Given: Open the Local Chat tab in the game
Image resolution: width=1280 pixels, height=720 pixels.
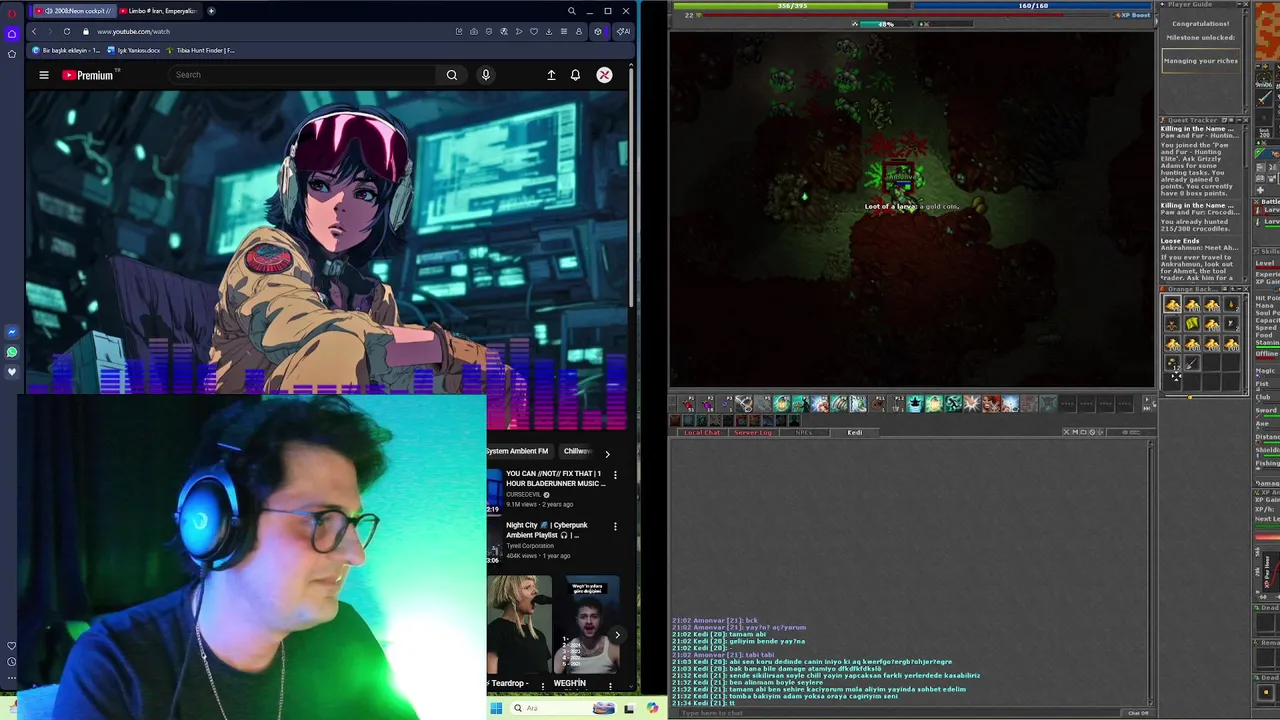Looking at the screenshot, I should click(x=701, y=432).
